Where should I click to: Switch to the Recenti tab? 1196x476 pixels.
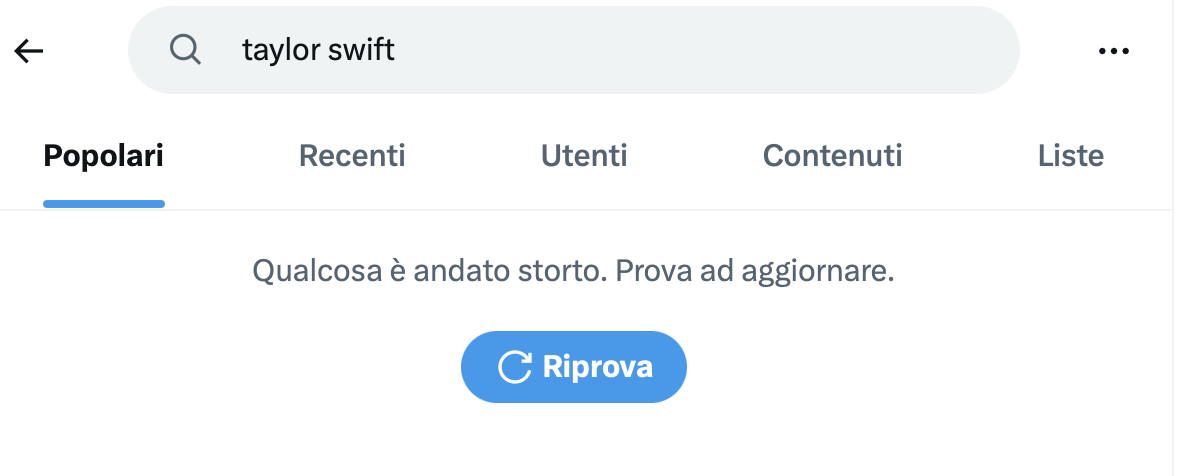click(352, 156)
